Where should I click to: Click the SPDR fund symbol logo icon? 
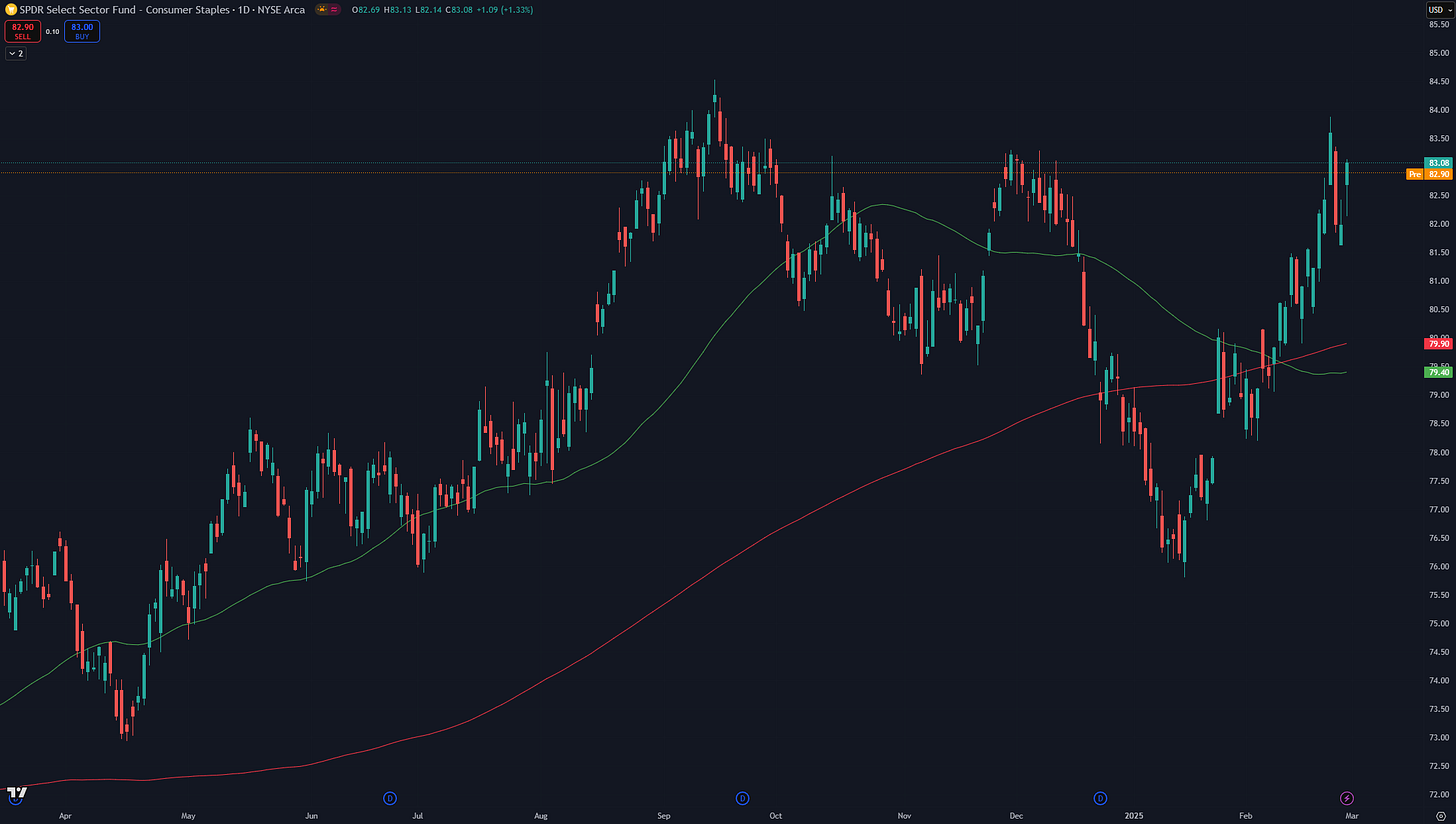pos(11,9)
